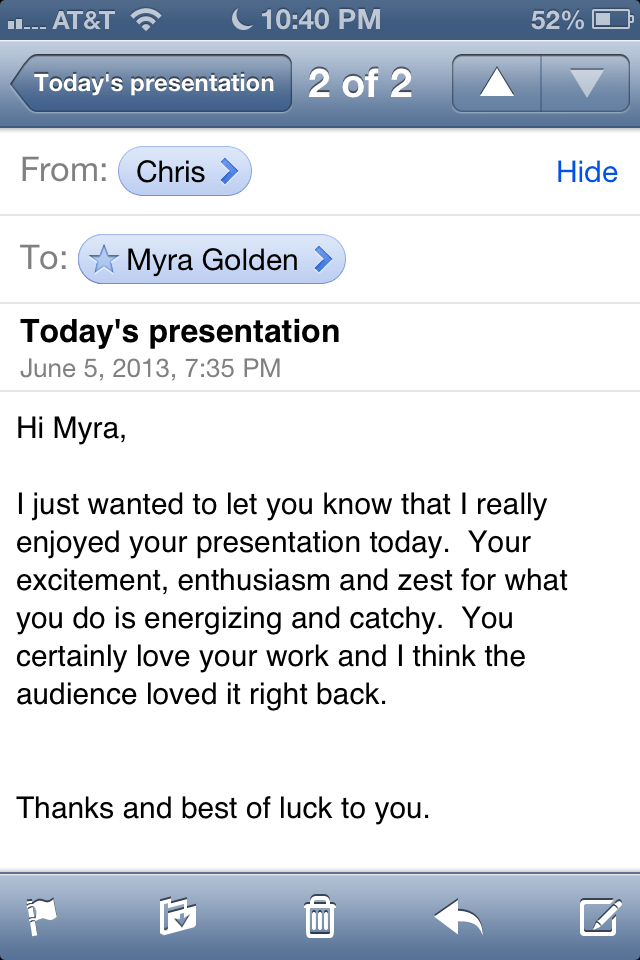Tap the VIP star beside Myra Golden
This screenshot has width=640, height=960.
tap(103, 260)
